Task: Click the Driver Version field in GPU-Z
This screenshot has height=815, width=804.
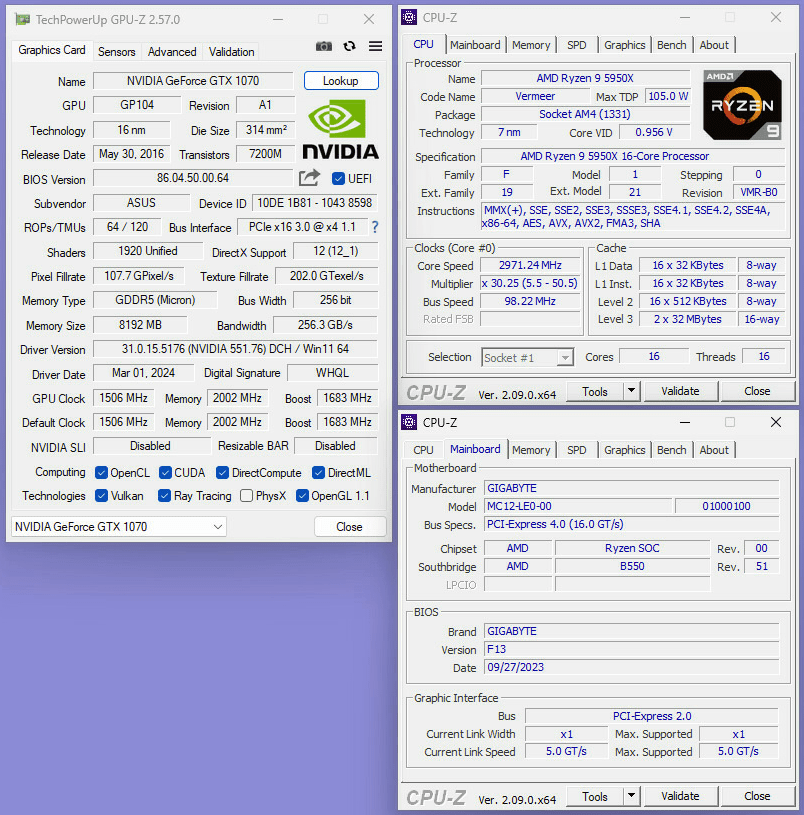Action: click(235, 349)
